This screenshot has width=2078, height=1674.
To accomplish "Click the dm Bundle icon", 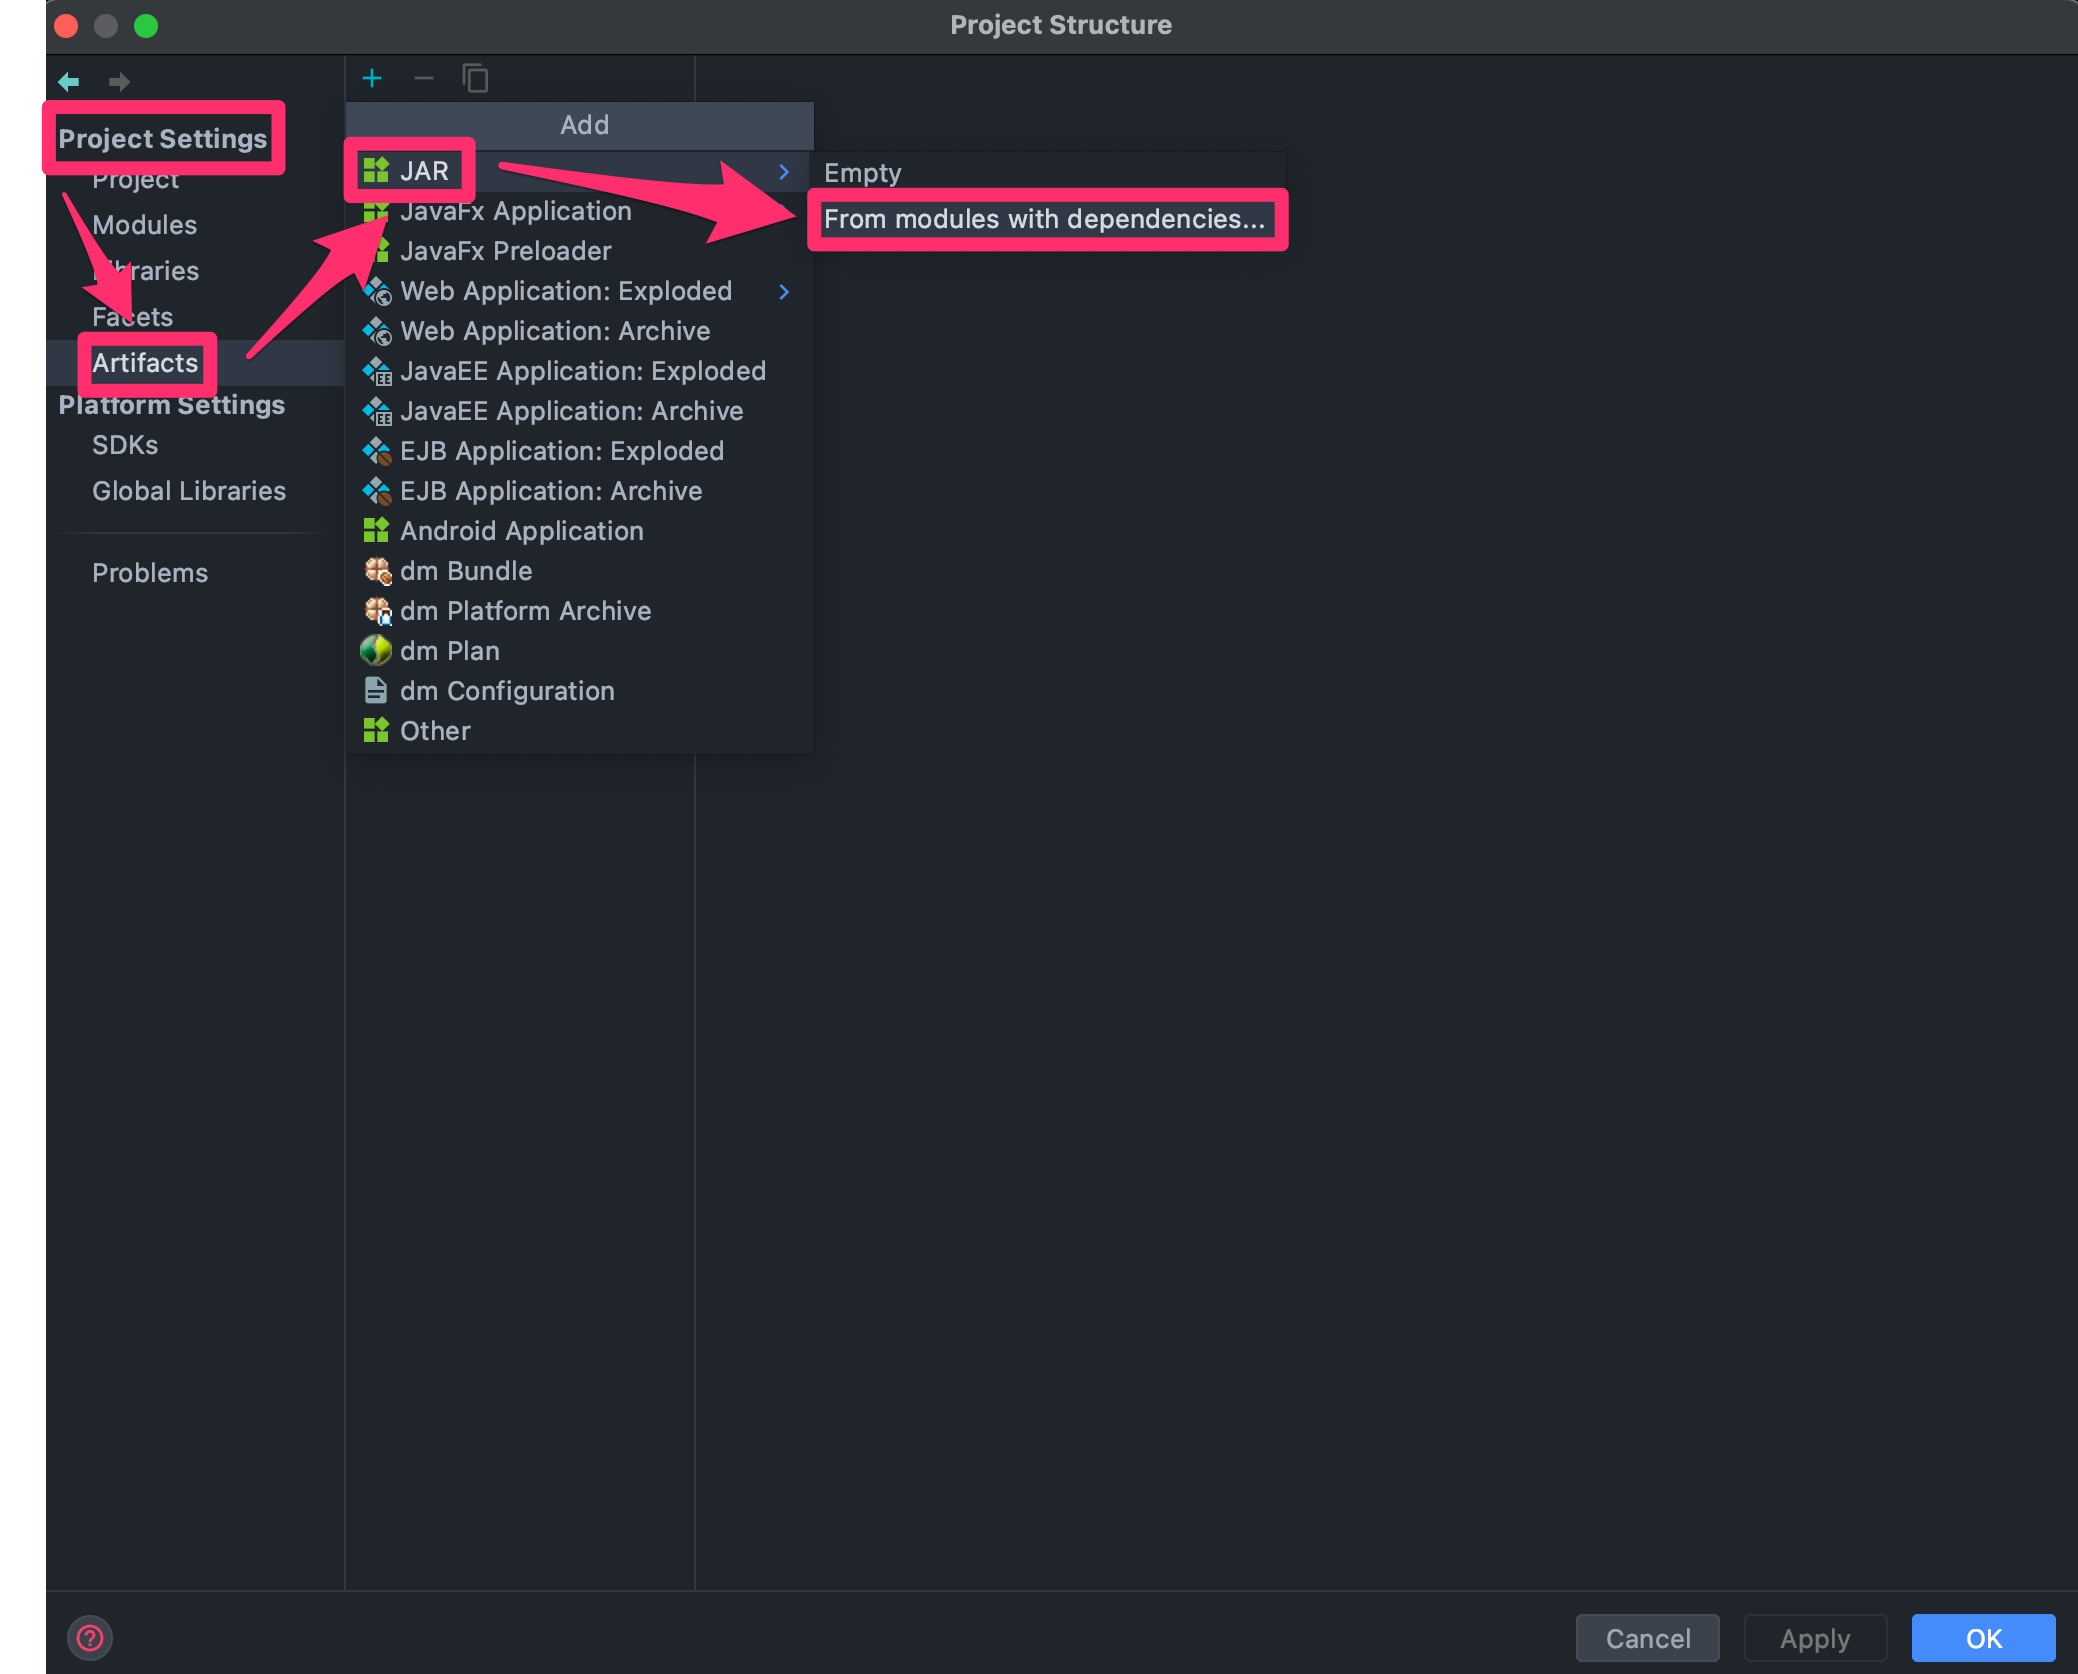I will click(377, 571).
